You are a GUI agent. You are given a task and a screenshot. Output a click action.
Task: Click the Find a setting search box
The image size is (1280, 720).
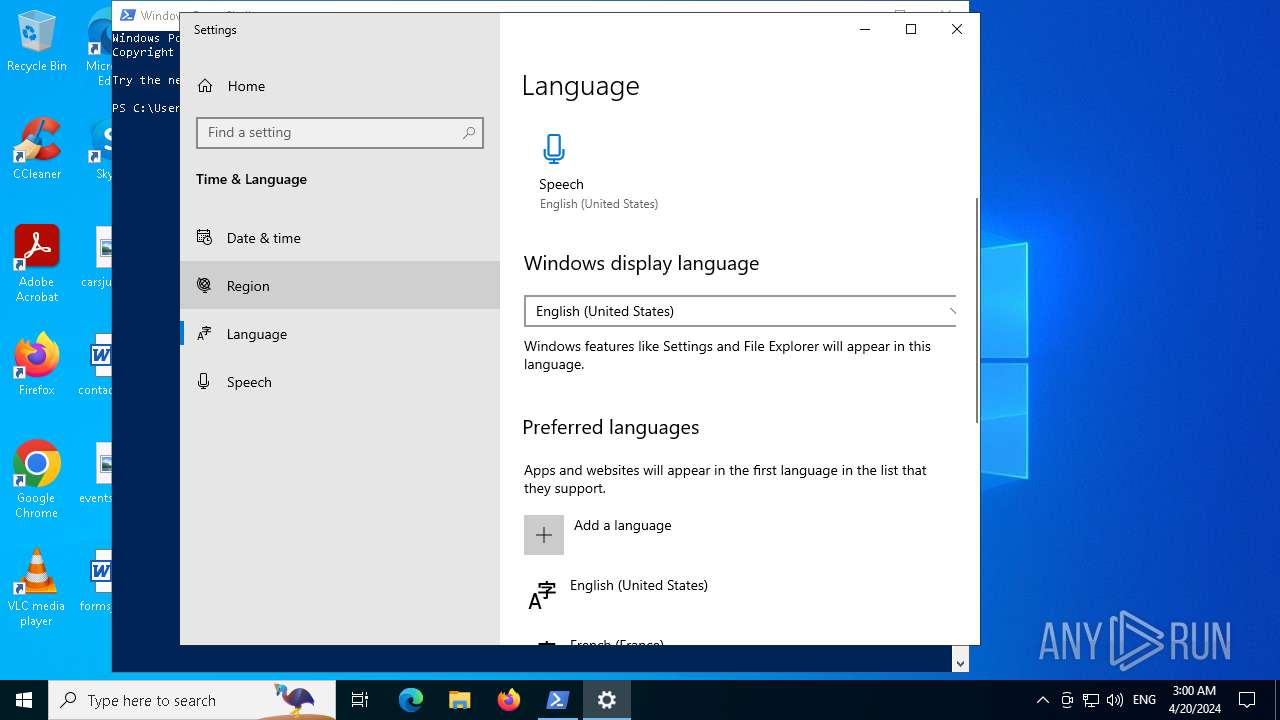click(340, 133)
